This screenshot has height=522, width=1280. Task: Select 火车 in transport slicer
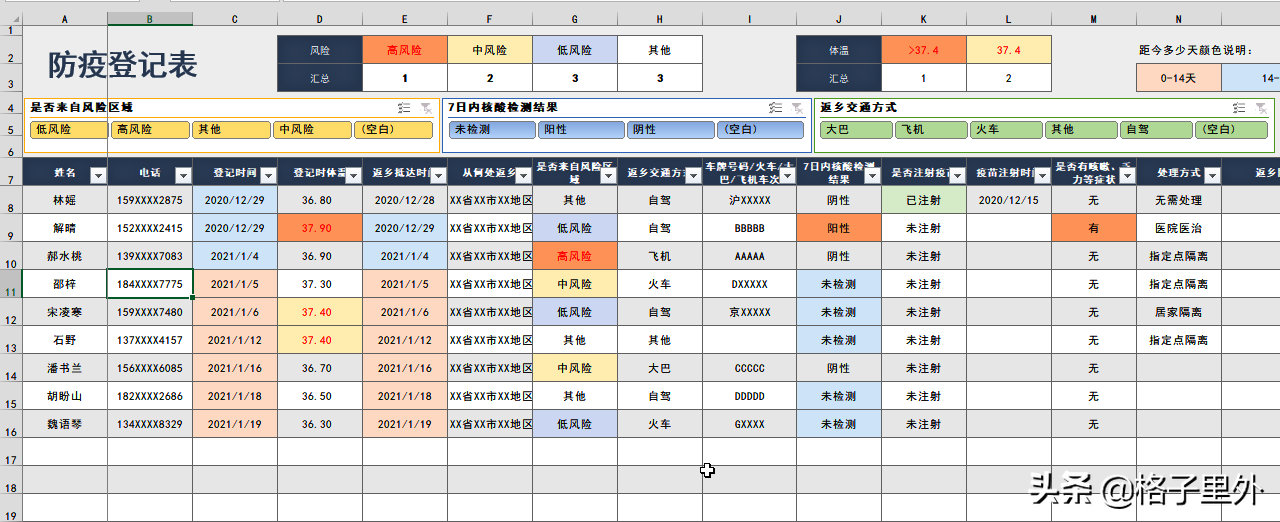(x=1006, y=129)
